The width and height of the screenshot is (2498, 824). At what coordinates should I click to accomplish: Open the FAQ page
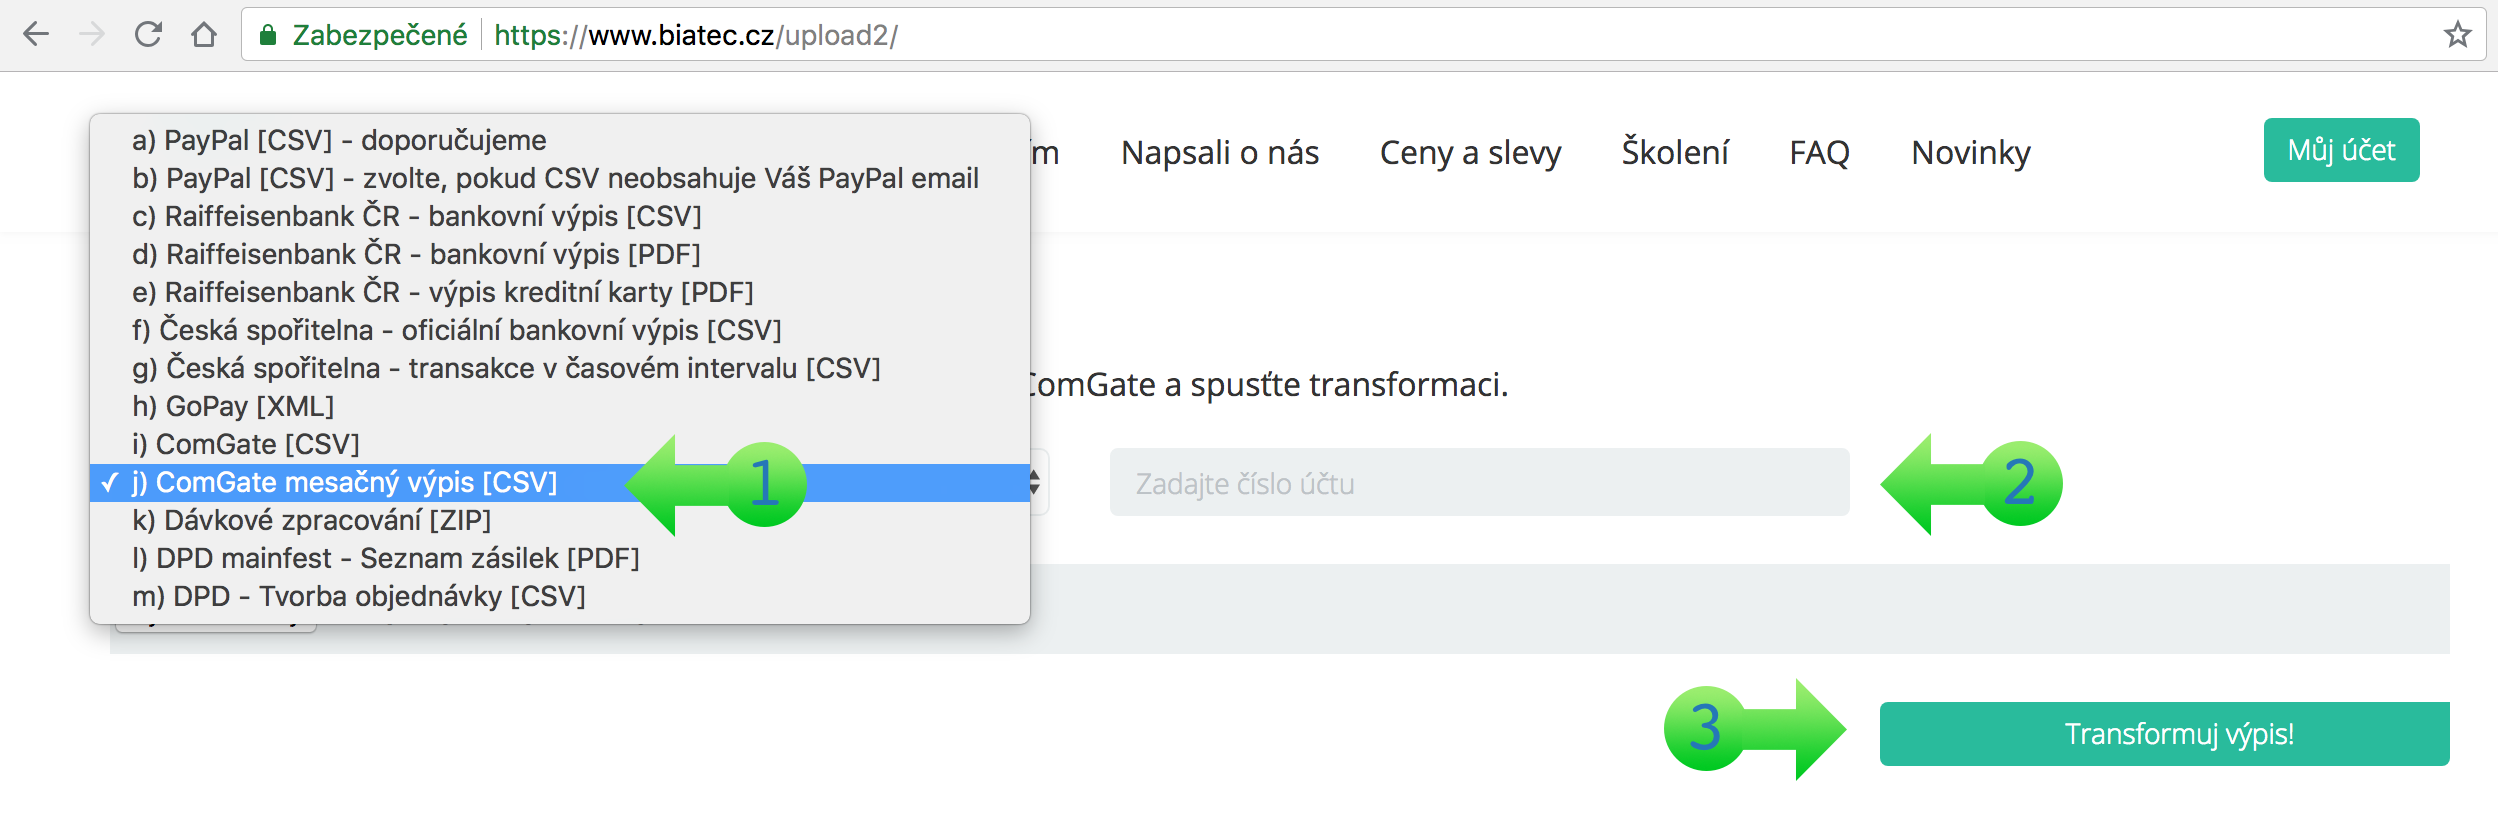[1819, 152]
